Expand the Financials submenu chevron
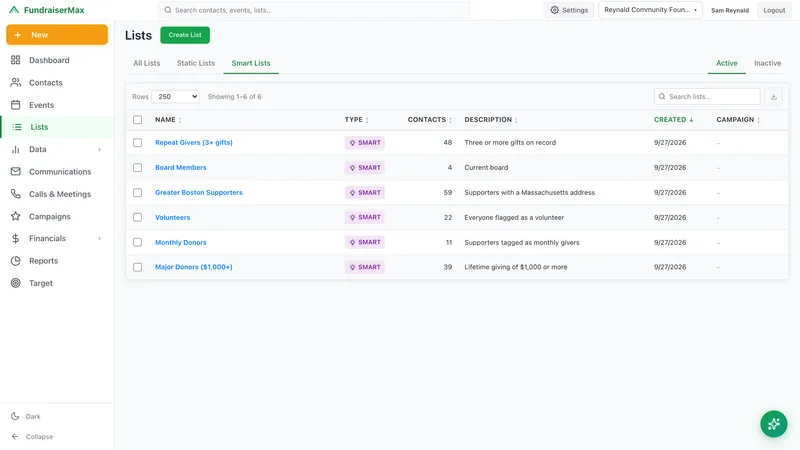The width and height of the screenshot is (800, 450). pyautogui.click(x=99, y=238)
